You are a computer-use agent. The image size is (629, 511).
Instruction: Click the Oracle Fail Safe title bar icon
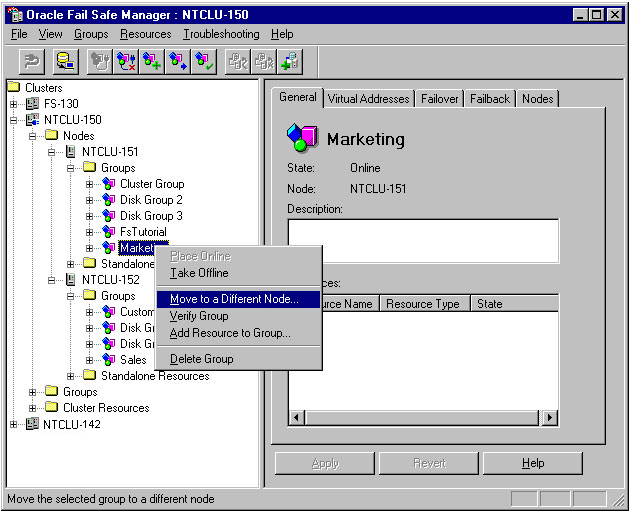tap(15, 14)
